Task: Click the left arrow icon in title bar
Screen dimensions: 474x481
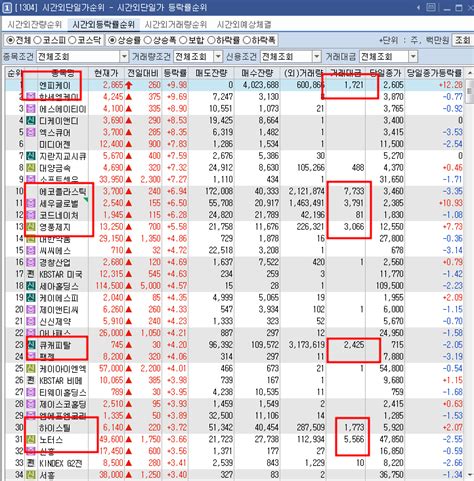Action: click(419, 7)
